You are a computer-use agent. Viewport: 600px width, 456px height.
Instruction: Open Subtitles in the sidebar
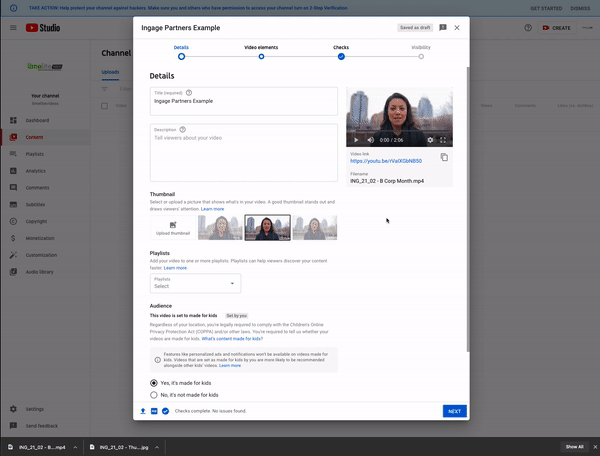coord(45,204)
